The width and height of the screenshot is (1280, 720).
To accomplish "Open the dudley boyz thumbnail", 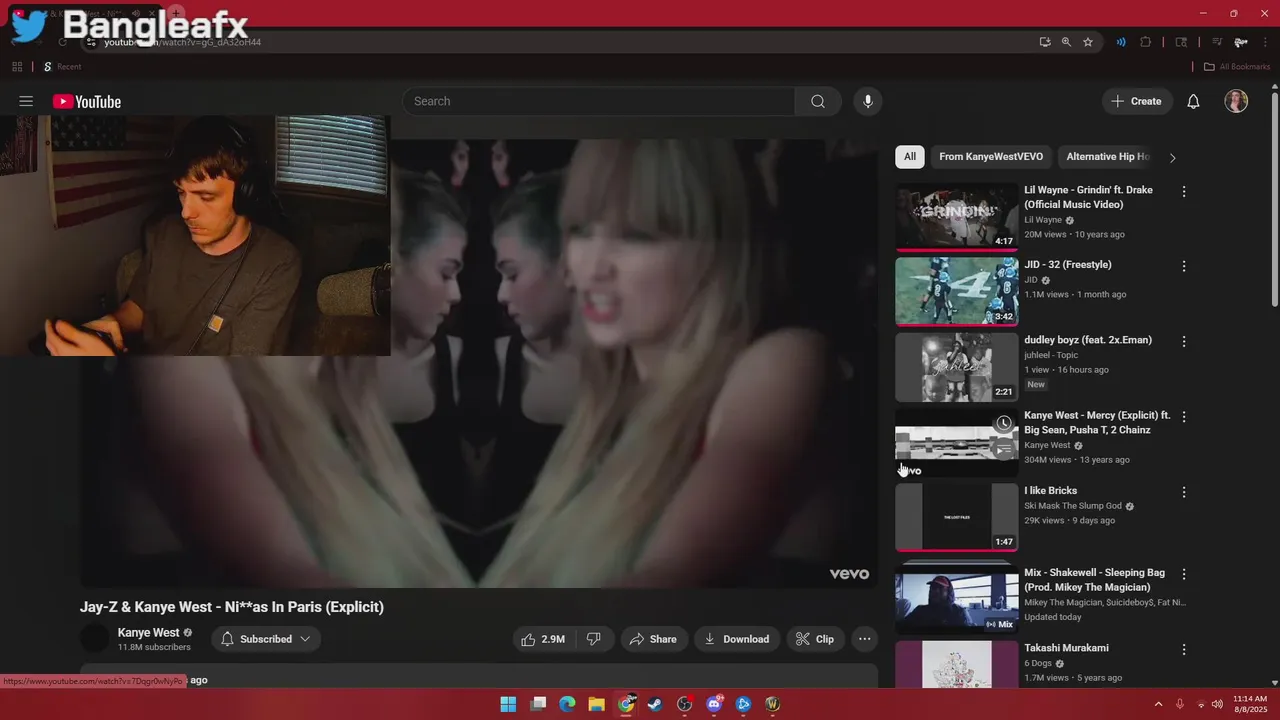I will (957, 366).
